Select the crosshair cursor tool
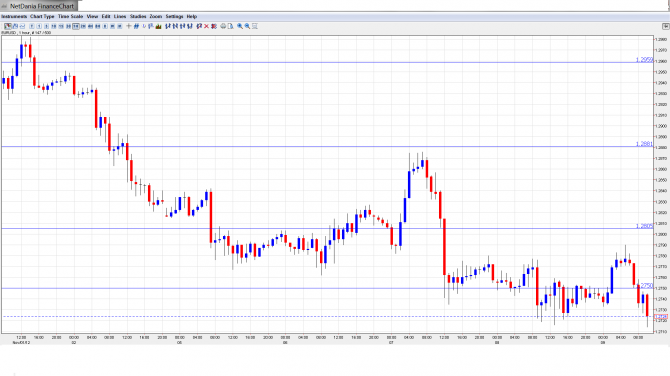Screen dimensions: 670x376 129,26
